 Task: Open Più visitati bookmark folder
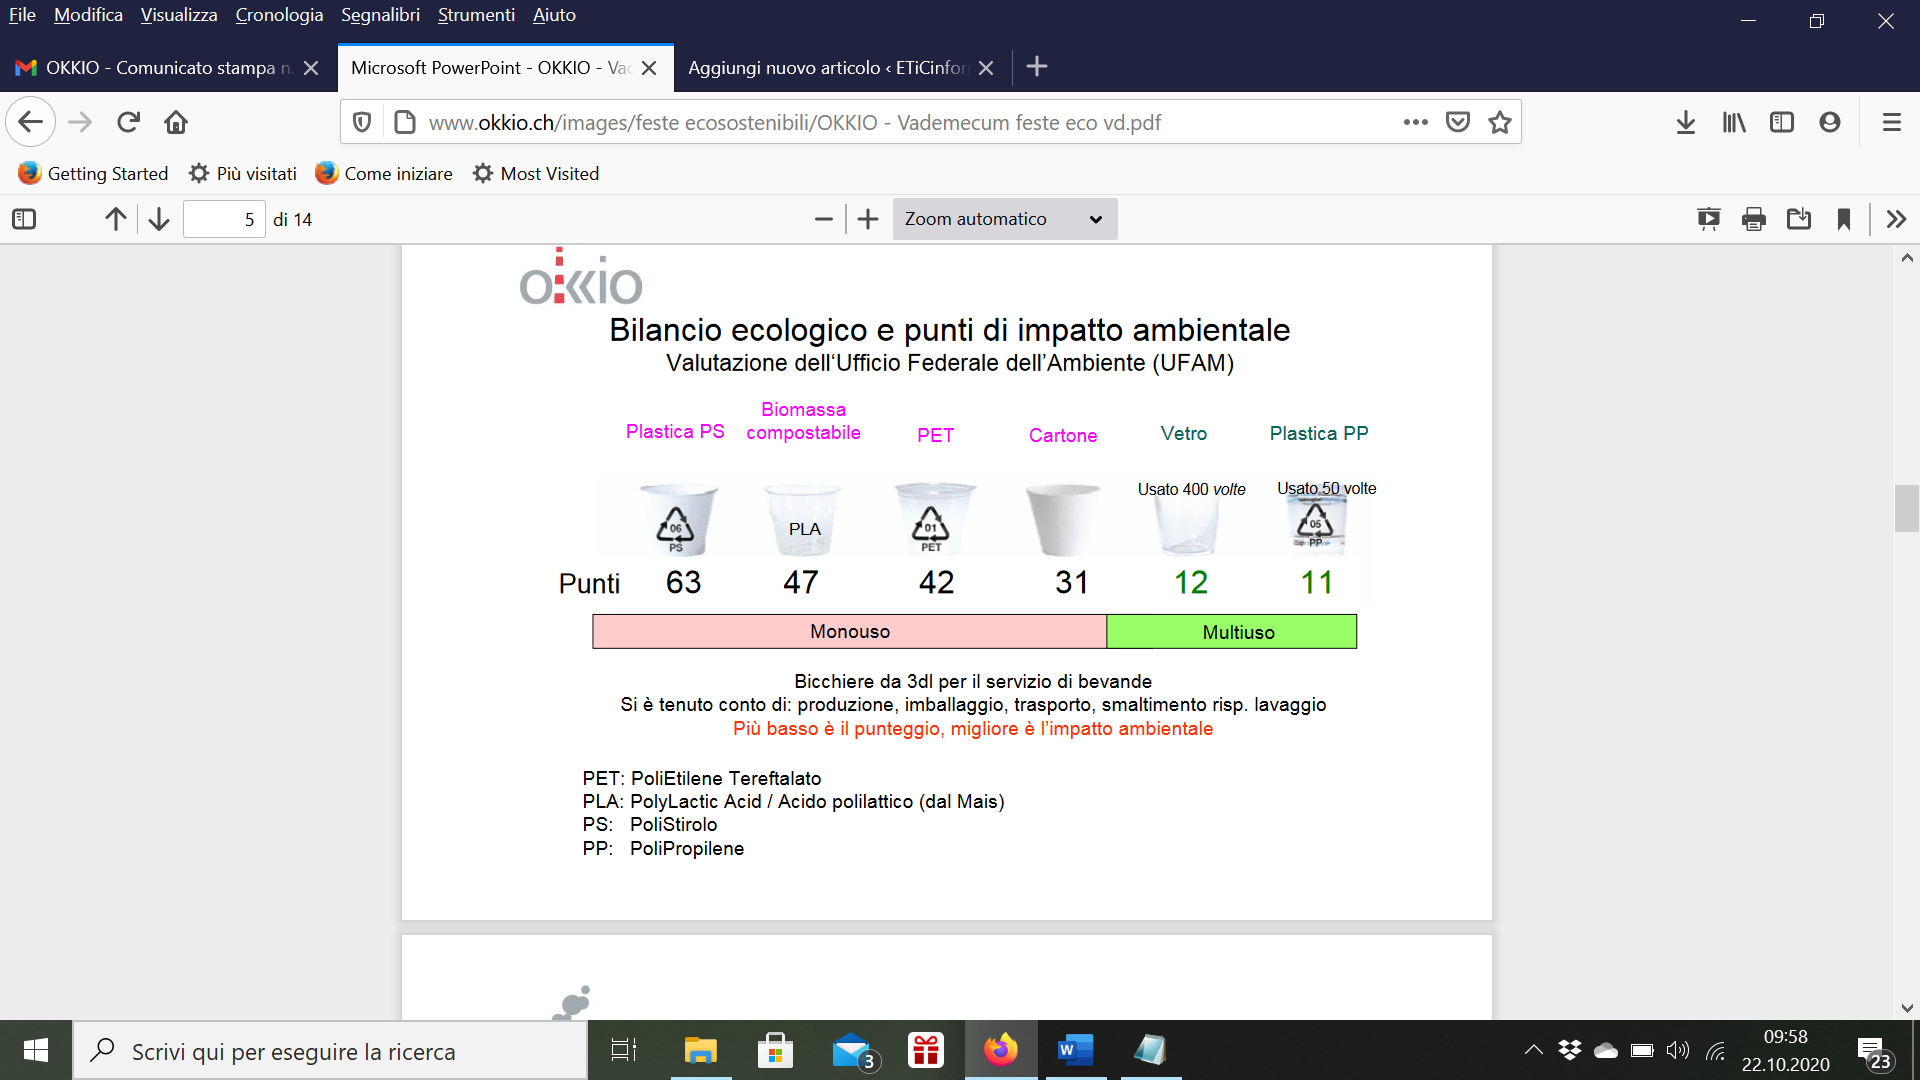point(243,173)
